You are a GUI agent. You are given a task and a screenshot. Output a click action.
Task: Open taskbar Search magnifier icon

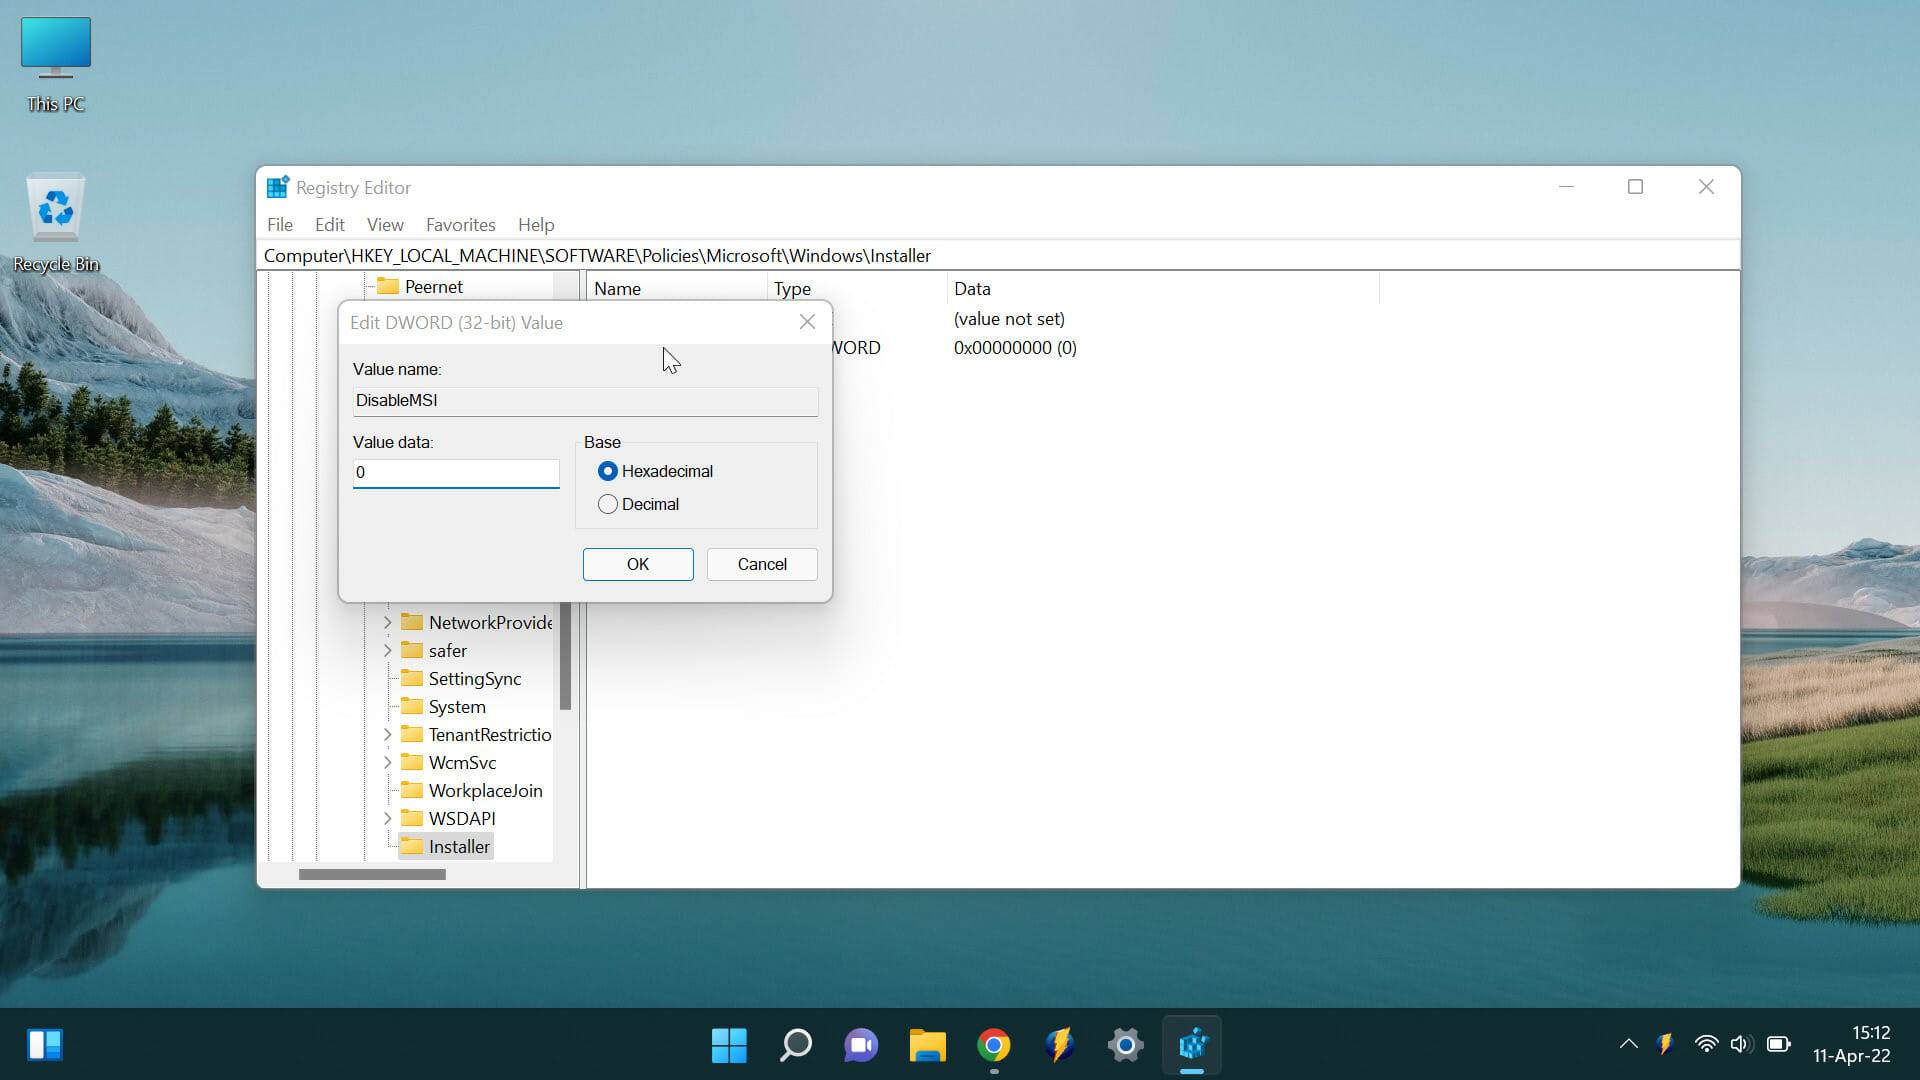(795, 1045)
